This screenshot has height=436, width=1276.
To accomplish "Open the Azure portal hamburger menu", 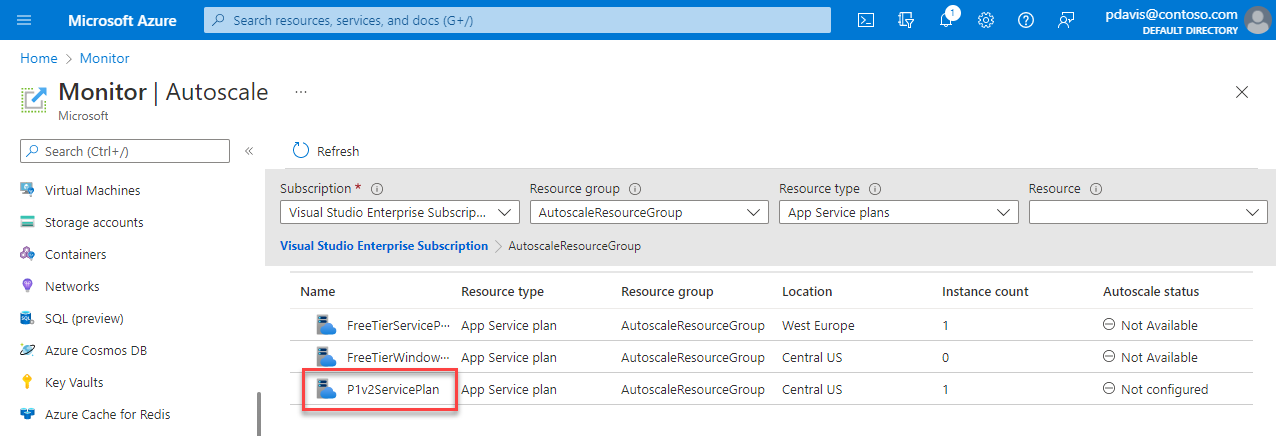I will click(24, 20).
